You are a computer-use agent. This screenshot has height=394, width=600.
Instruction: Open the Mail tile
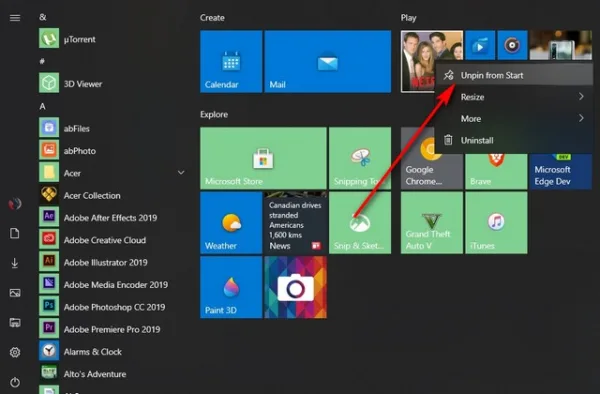coord(328,62)
